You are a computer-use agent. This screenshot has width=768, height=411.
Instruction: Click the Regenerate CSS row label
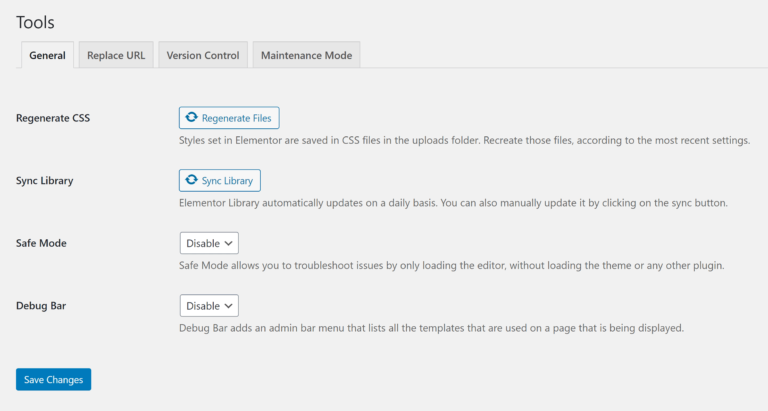point(53,118)
